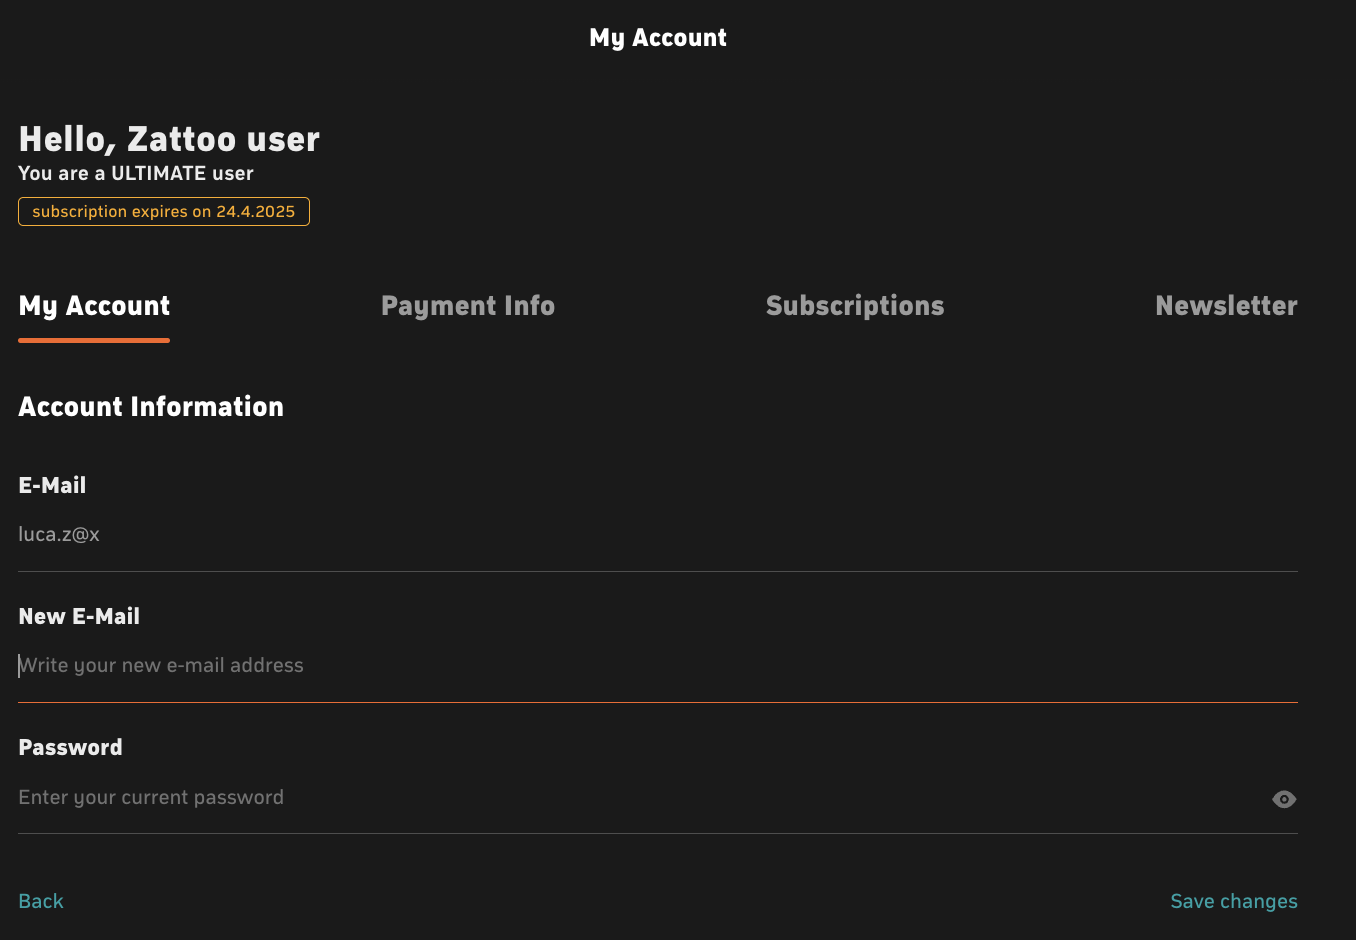Viewport: 1356px width, 940px height.
Task: Click the Account Information heading
Action: point(151,407)
